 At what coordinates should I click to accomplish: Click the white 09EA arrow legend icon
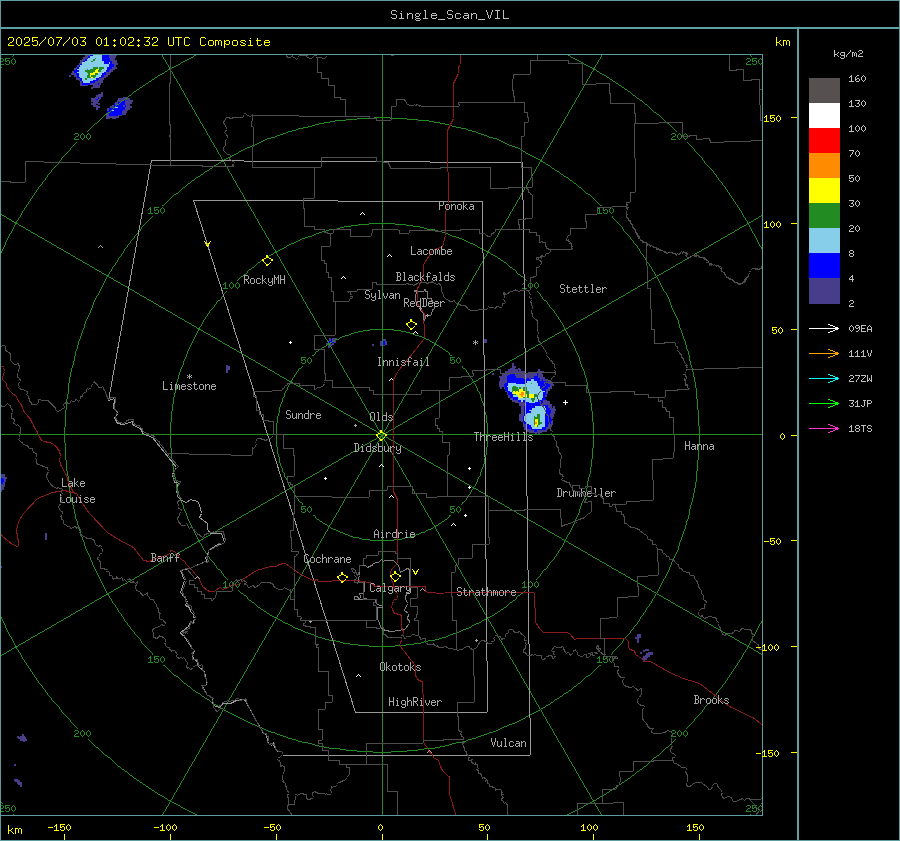[824, 328]
